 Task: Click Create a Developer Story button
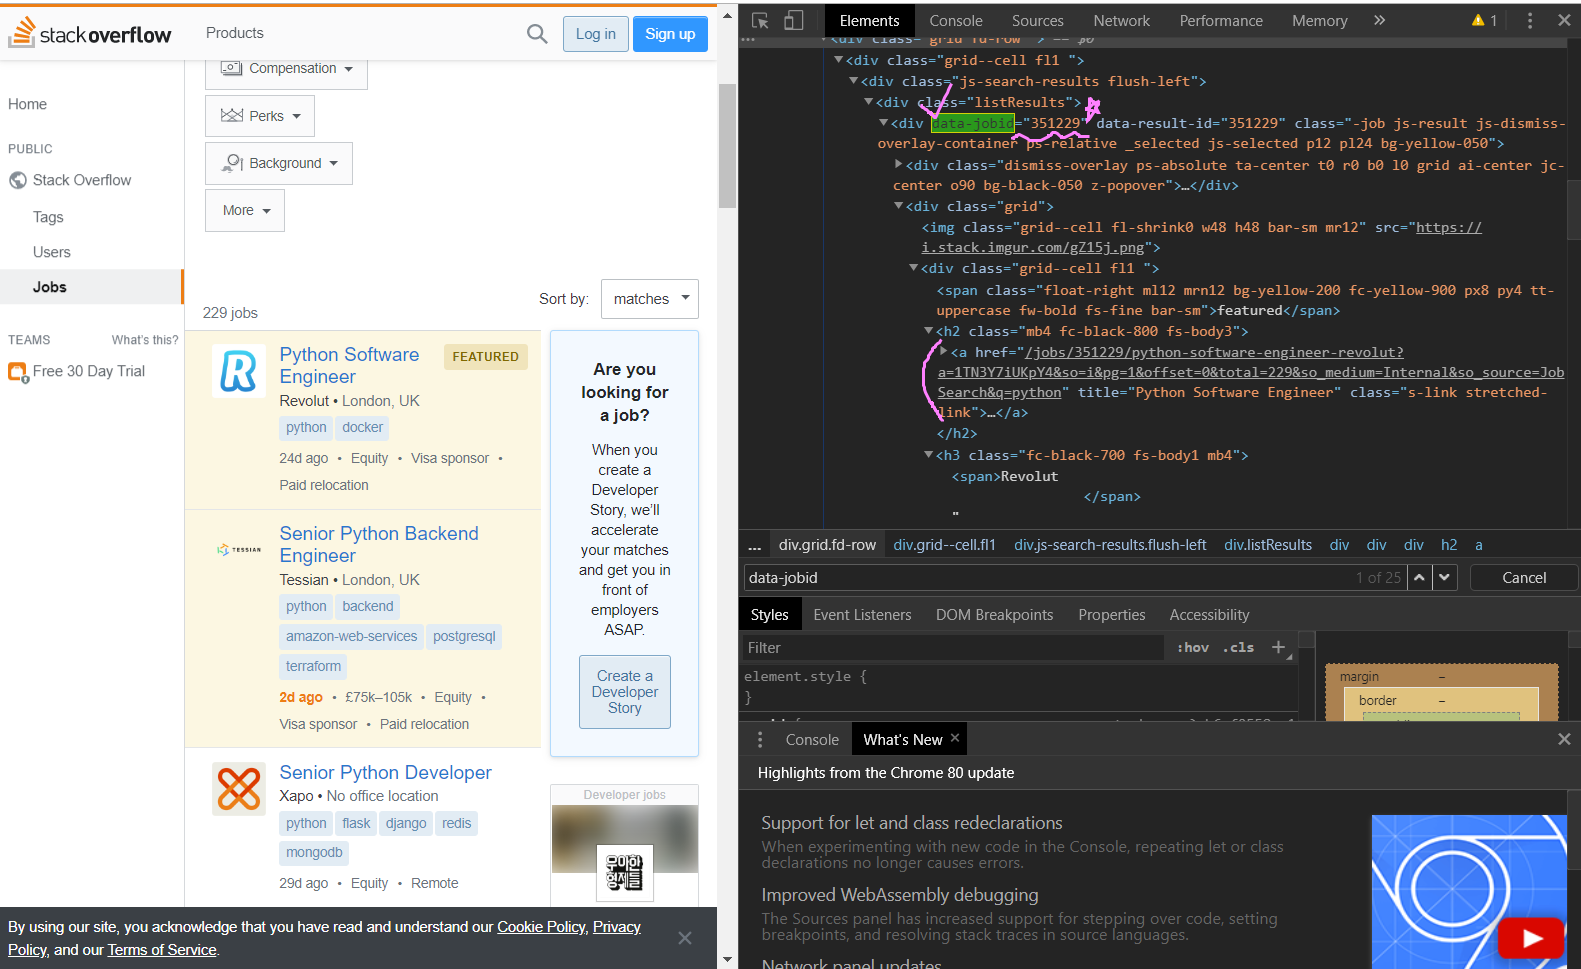[625, 692]
